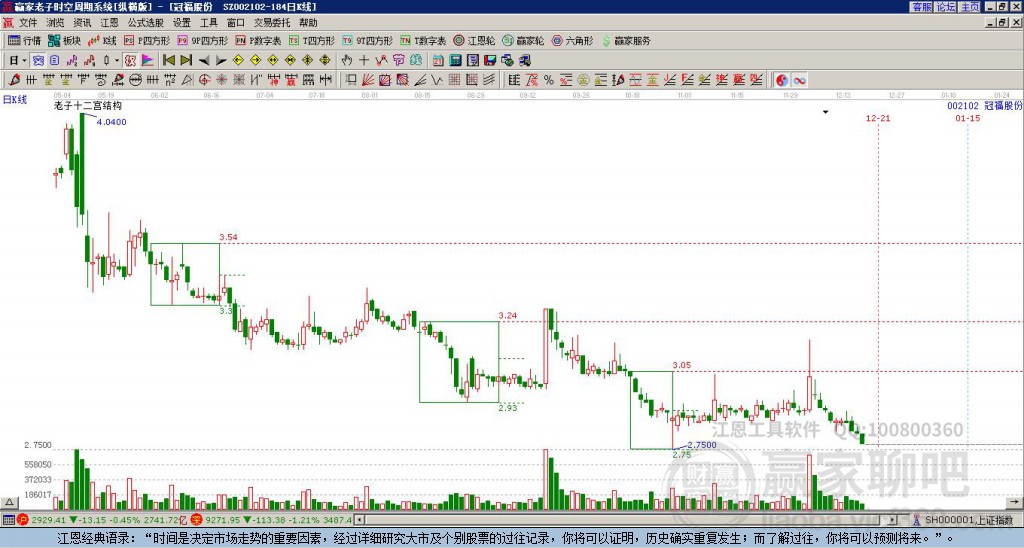The width and height of the screenshot is (1024, 548).
Task: Open the 江恩 menu
Action: (110, 23)
